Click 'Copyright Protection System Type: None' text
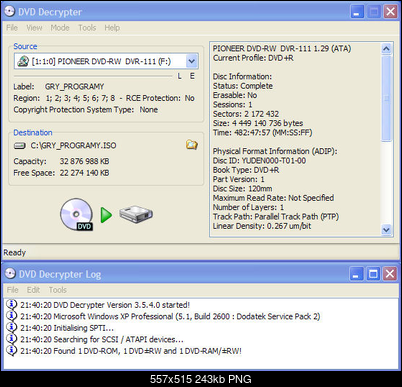Screen dimensions: 402x387 tap(86, 110)
